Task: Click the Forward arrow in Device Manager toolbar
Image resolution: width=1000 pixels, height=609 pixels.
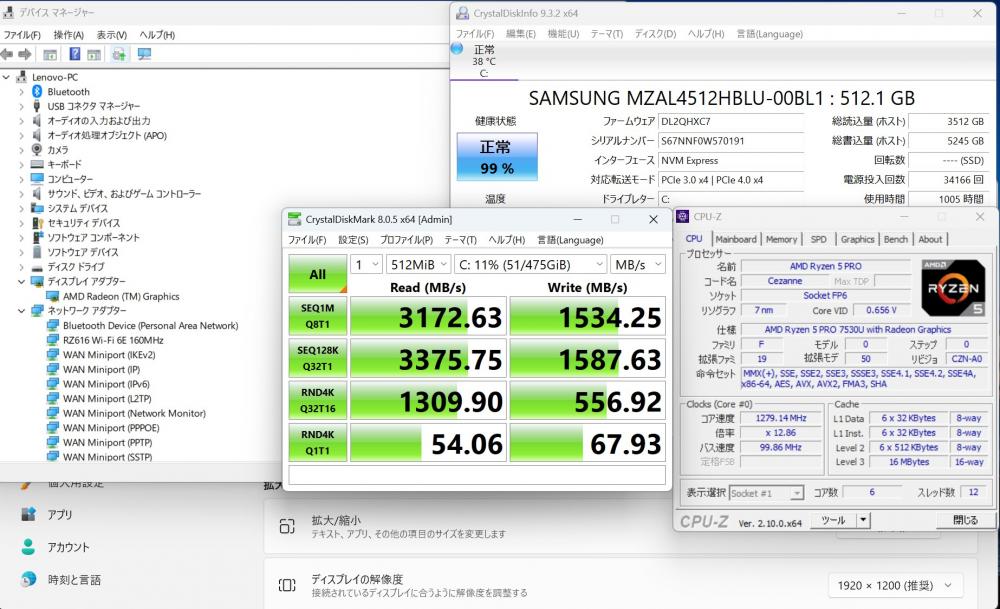Action: click(x=25, y=55)
